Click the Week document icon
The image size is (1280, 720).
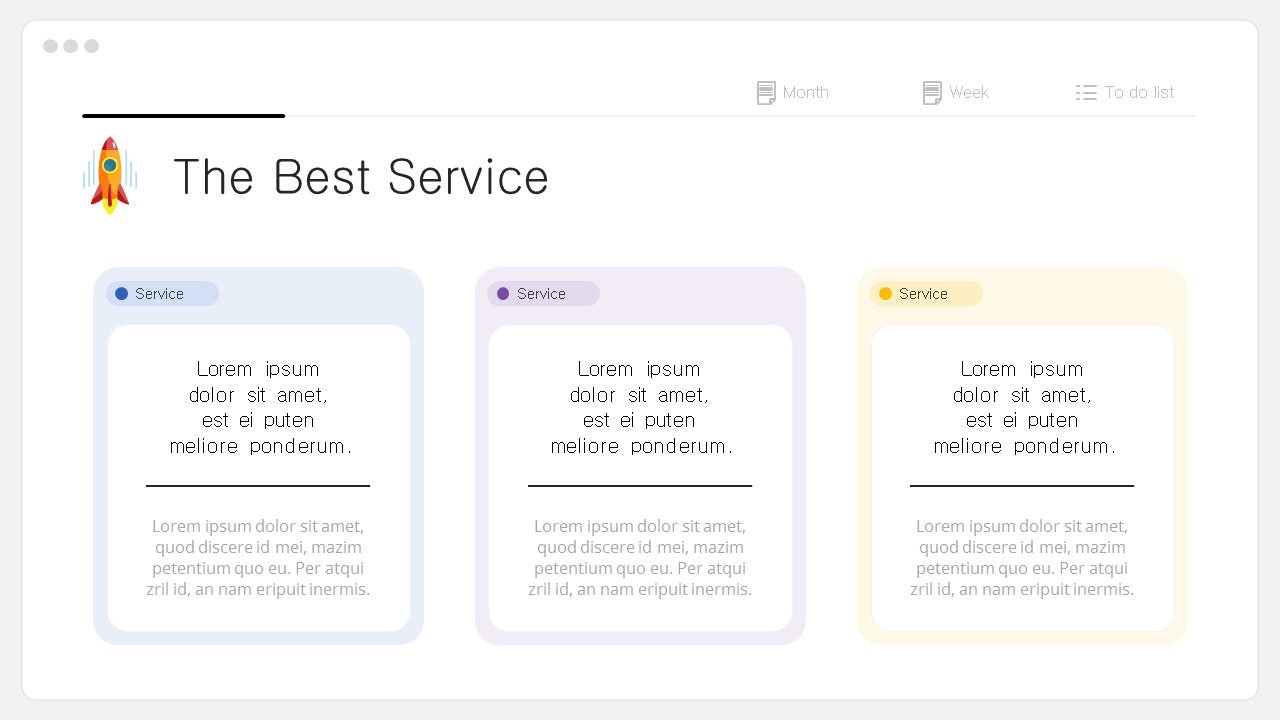tap(932, 93)
